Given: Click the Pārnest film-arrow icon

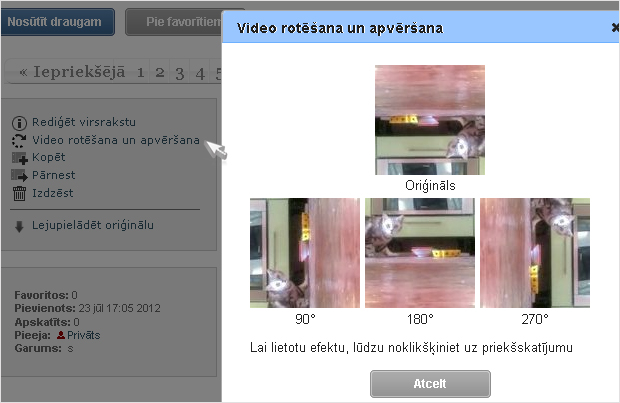Looking at the screenshot, I should [x=19, y=175].
